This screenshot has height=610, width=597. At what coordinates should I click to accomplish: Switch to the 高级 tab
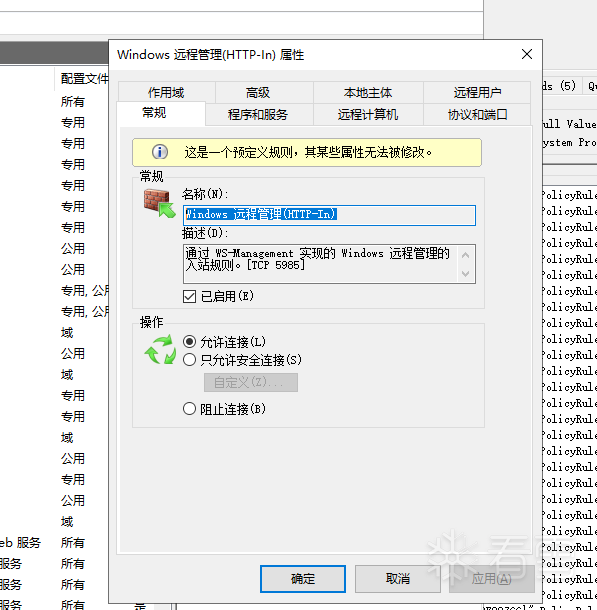point(257,93)
